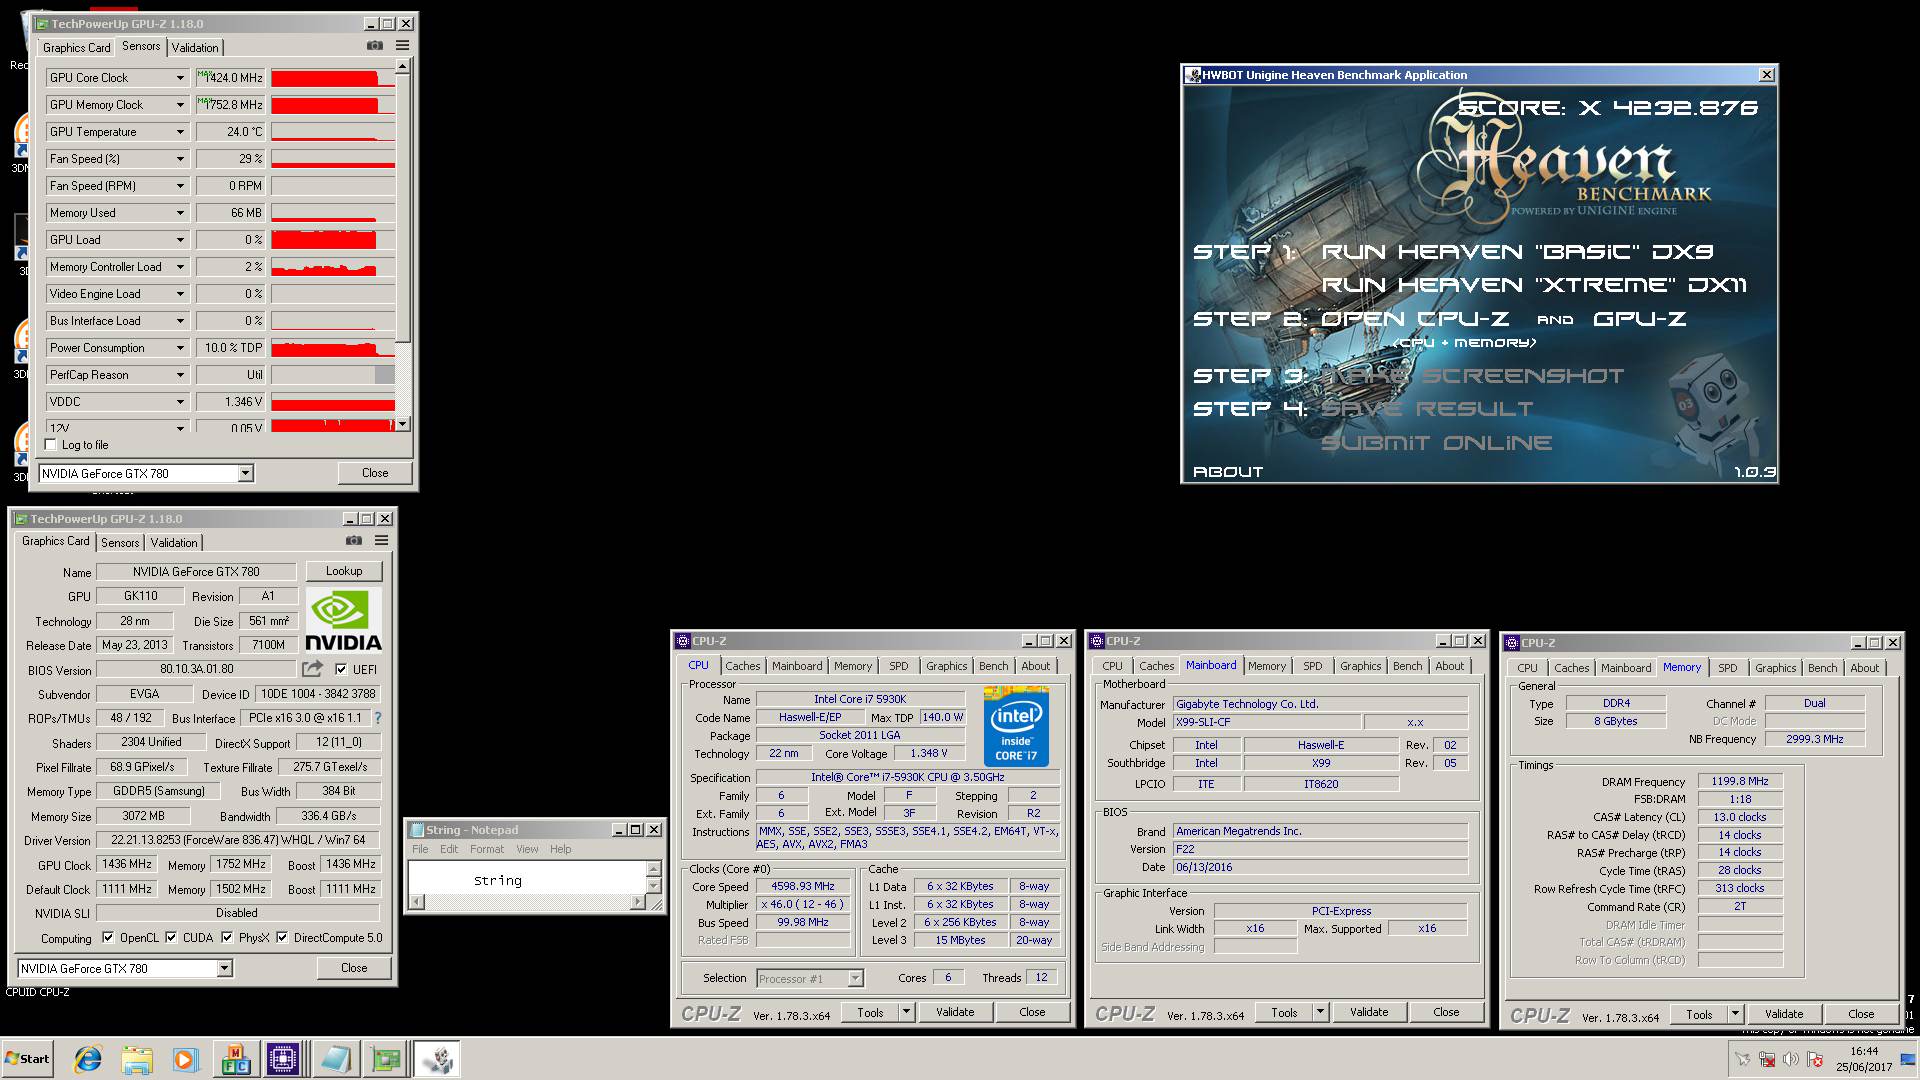Click the Start button
This screenshot has height=1080, width=1920.
[27, 1059]
